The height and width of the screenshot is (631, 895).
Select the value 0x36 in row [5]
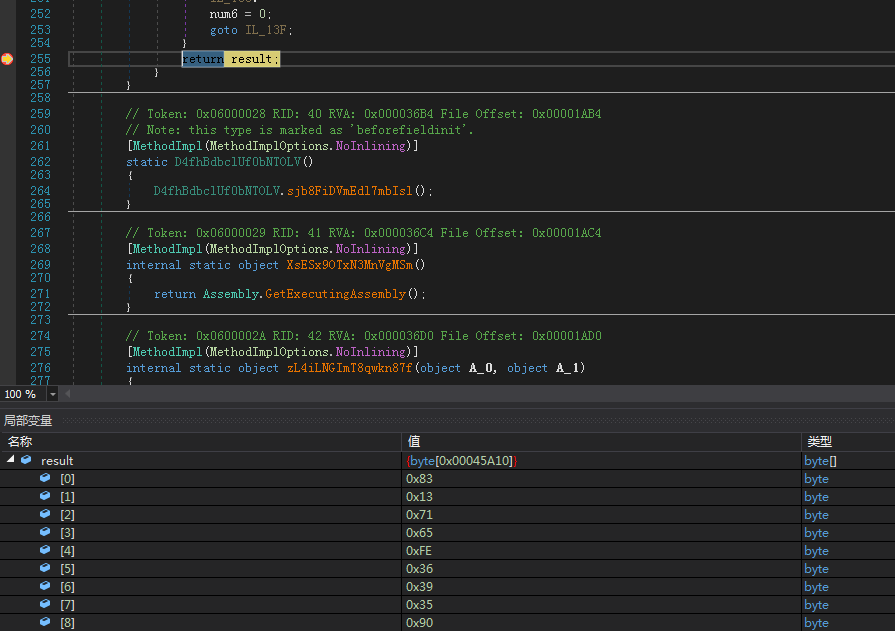[x=420, y=569]
